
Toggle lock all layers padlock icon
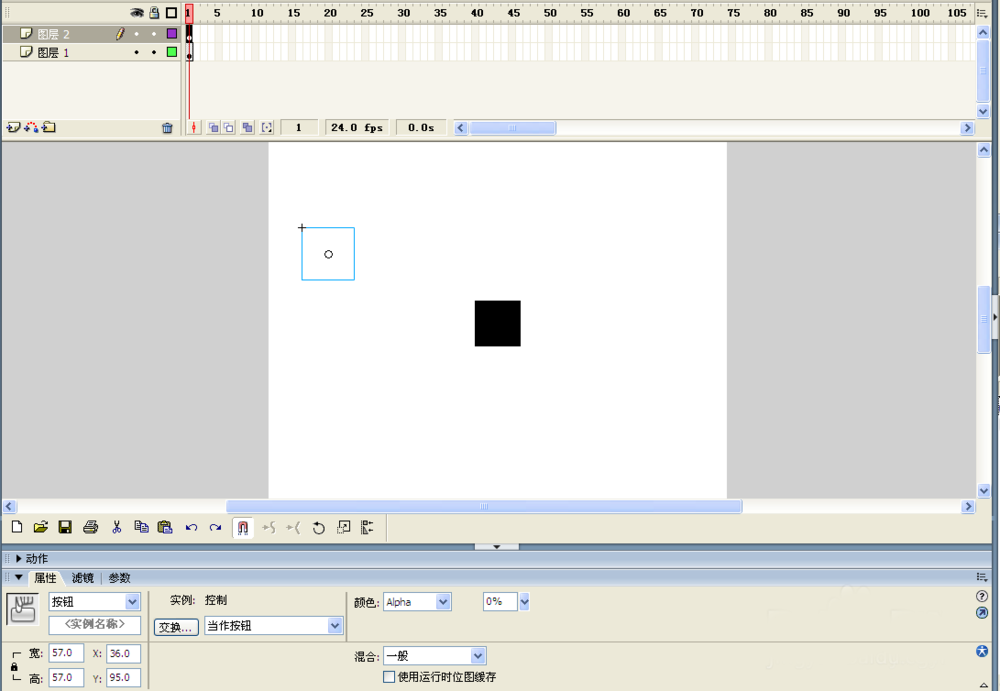154,13
